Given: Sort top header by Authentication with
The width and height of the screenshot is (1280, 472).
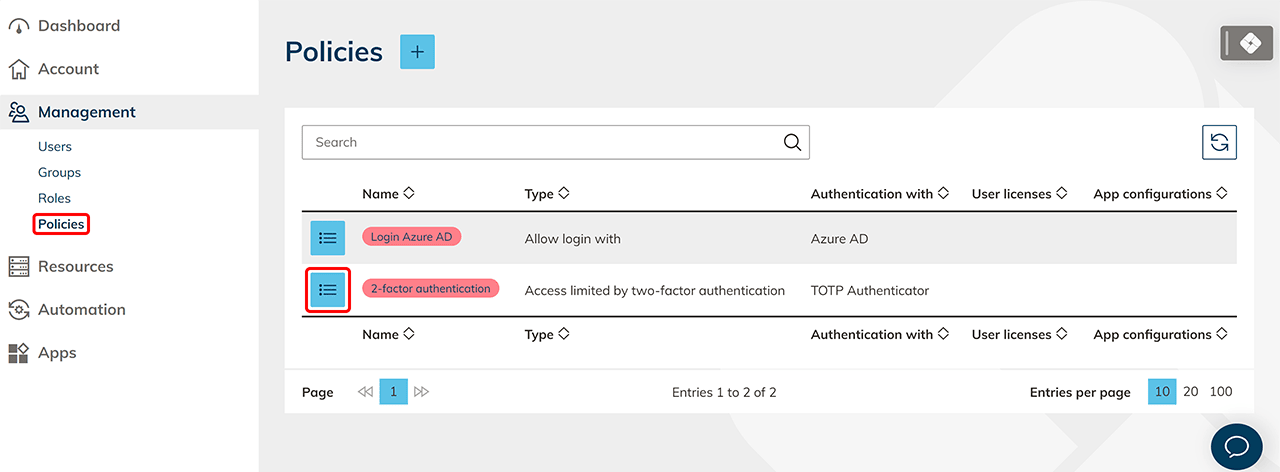Looking at the screenshot, I should pos(879,194).
